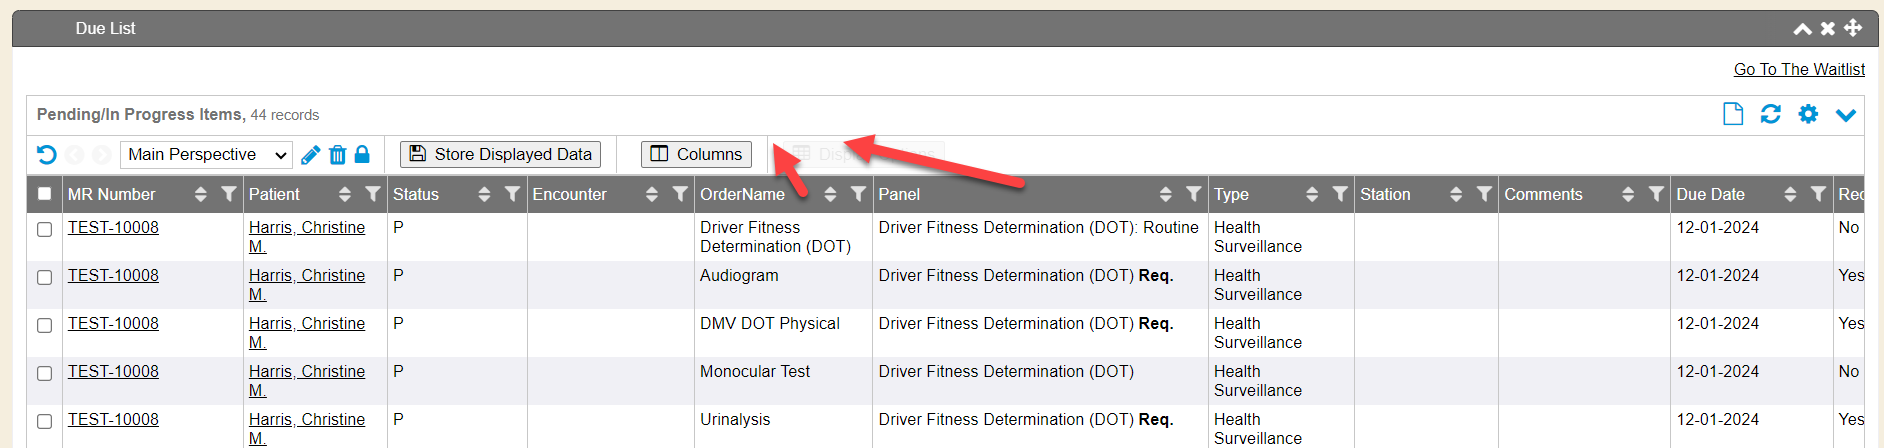The image size is (1884, 448).
Task: Open grid settings via gear icon
Action: tap(1807, 114)
